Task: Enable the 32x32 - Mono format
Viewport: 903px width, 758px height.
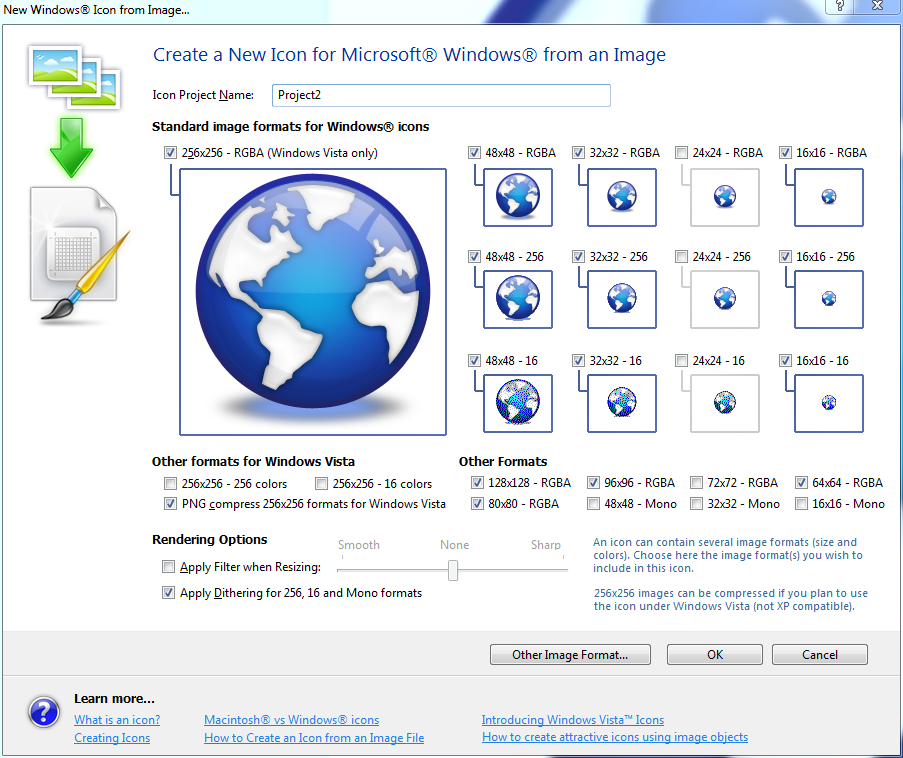Action: [x=696, y=503]
